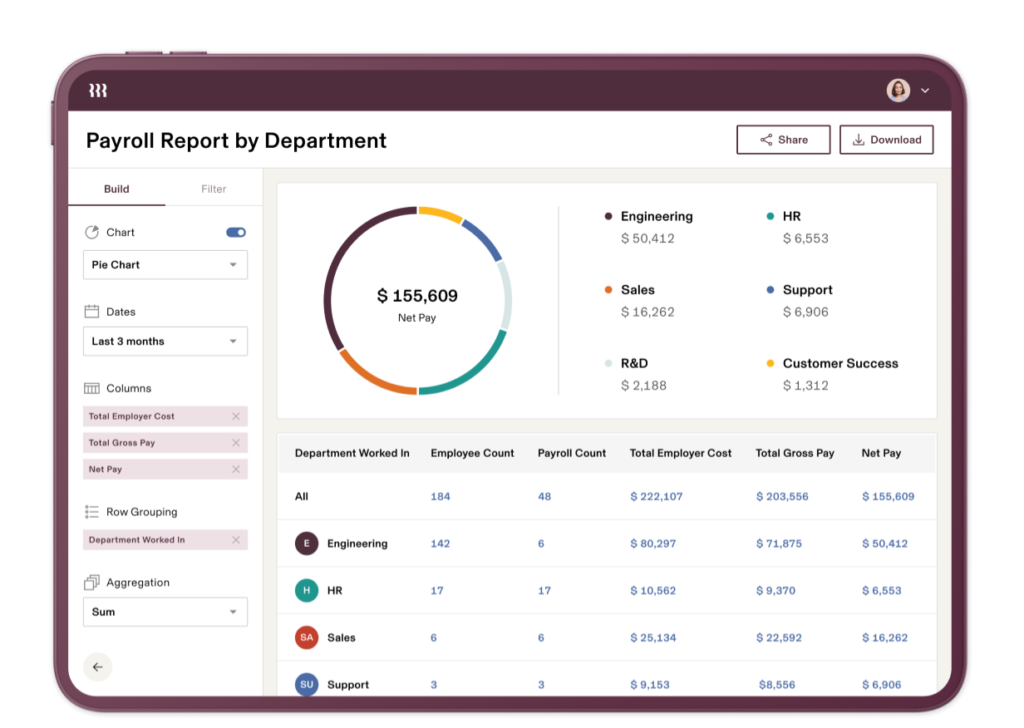Switch to the Filter tab
1024x728 pixels.
coord(213,189)
